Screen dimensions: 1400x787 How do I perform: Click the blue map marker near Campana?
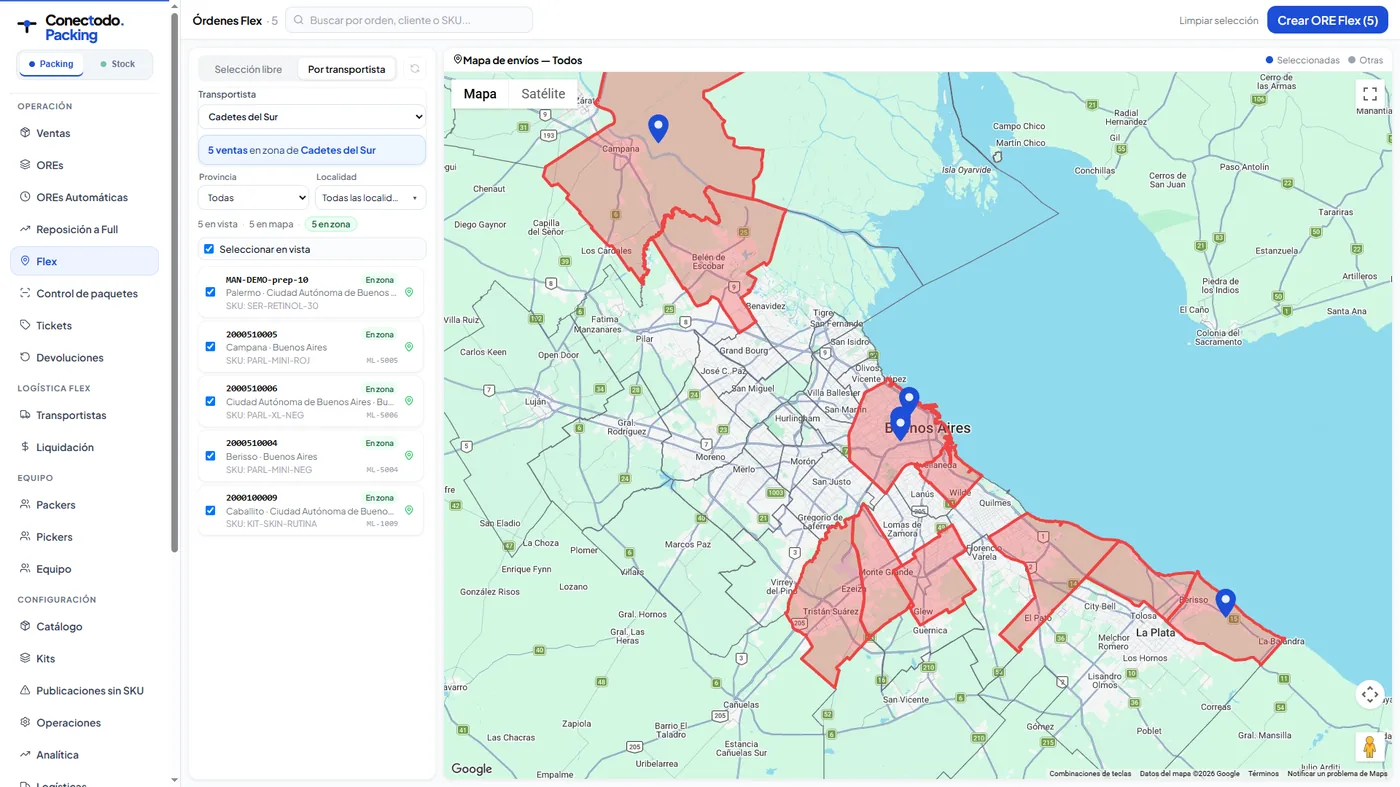coord(658,128)
